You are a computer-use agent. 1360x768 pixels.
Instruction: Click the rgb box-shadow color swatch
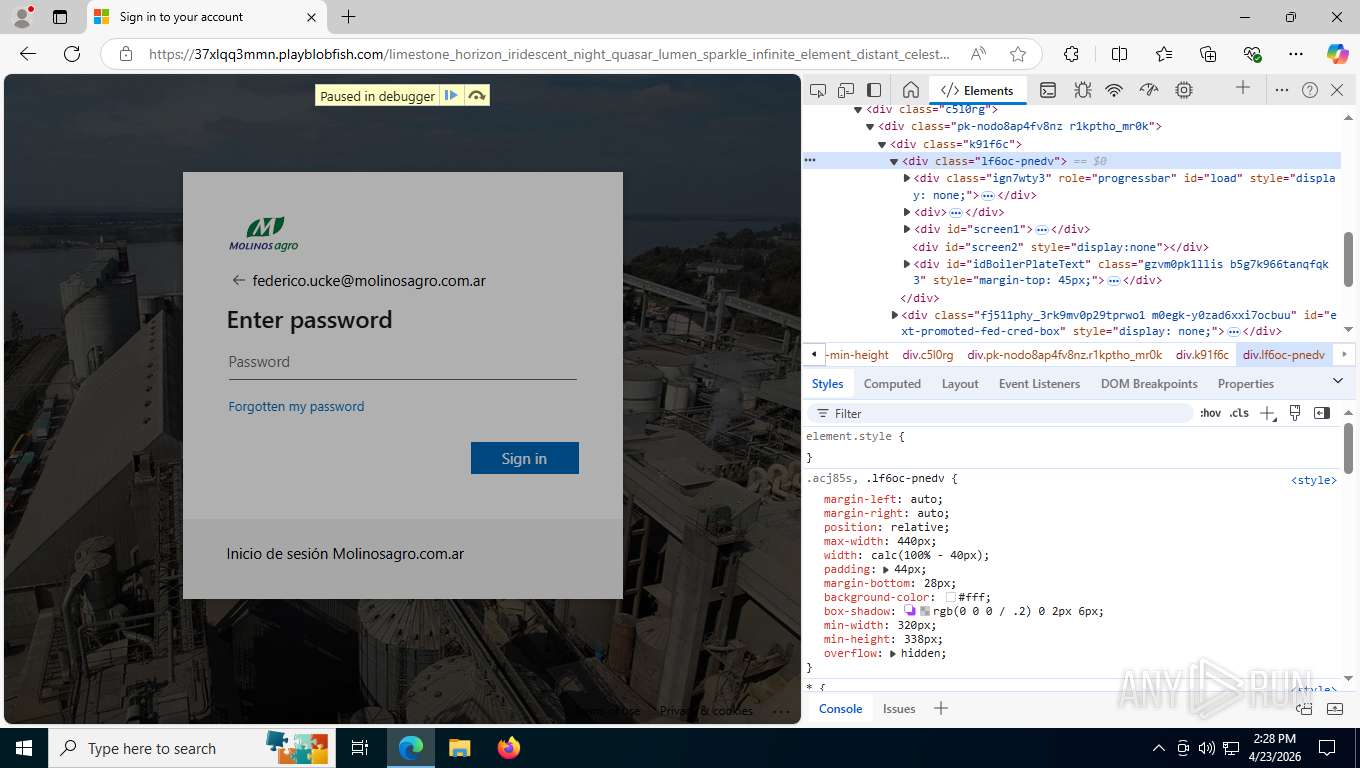925,611
